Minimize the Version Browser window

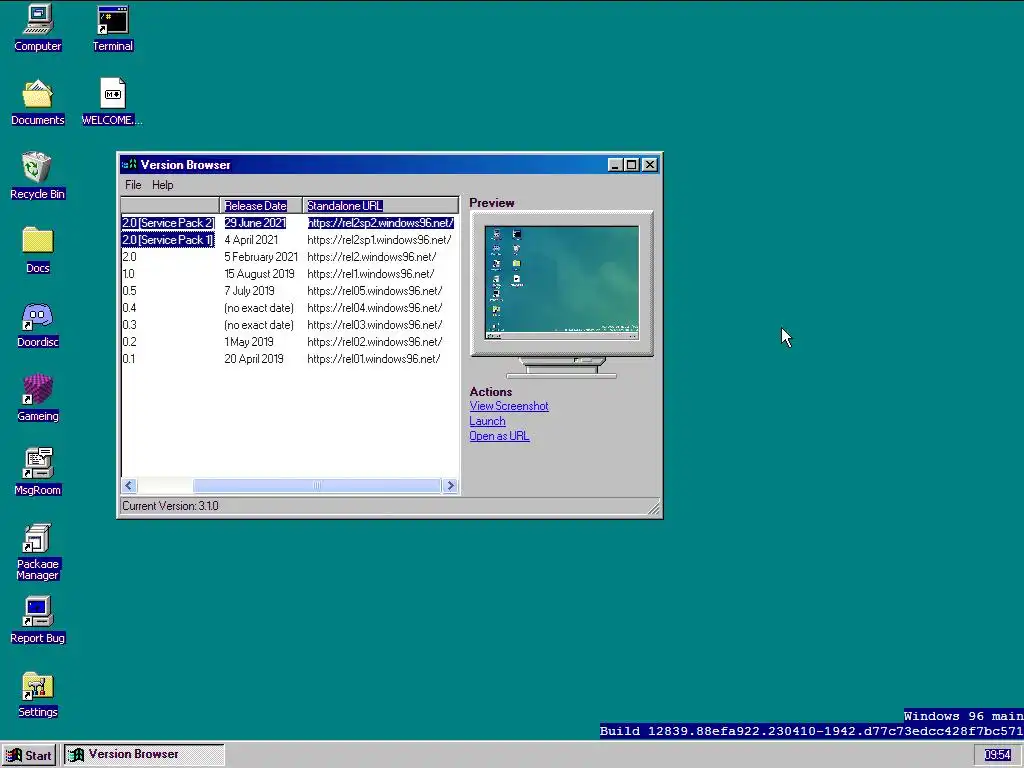[615, 165]
